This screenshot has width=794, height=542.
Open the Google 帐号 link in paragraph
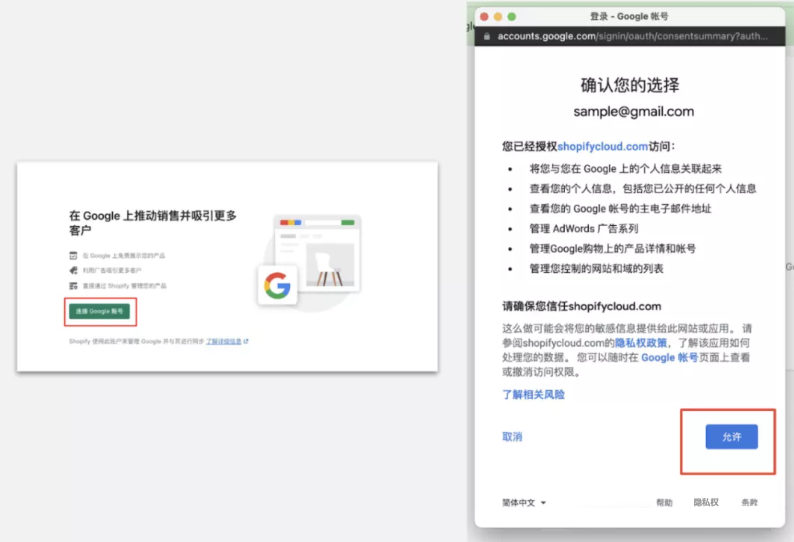coord(669,358)
